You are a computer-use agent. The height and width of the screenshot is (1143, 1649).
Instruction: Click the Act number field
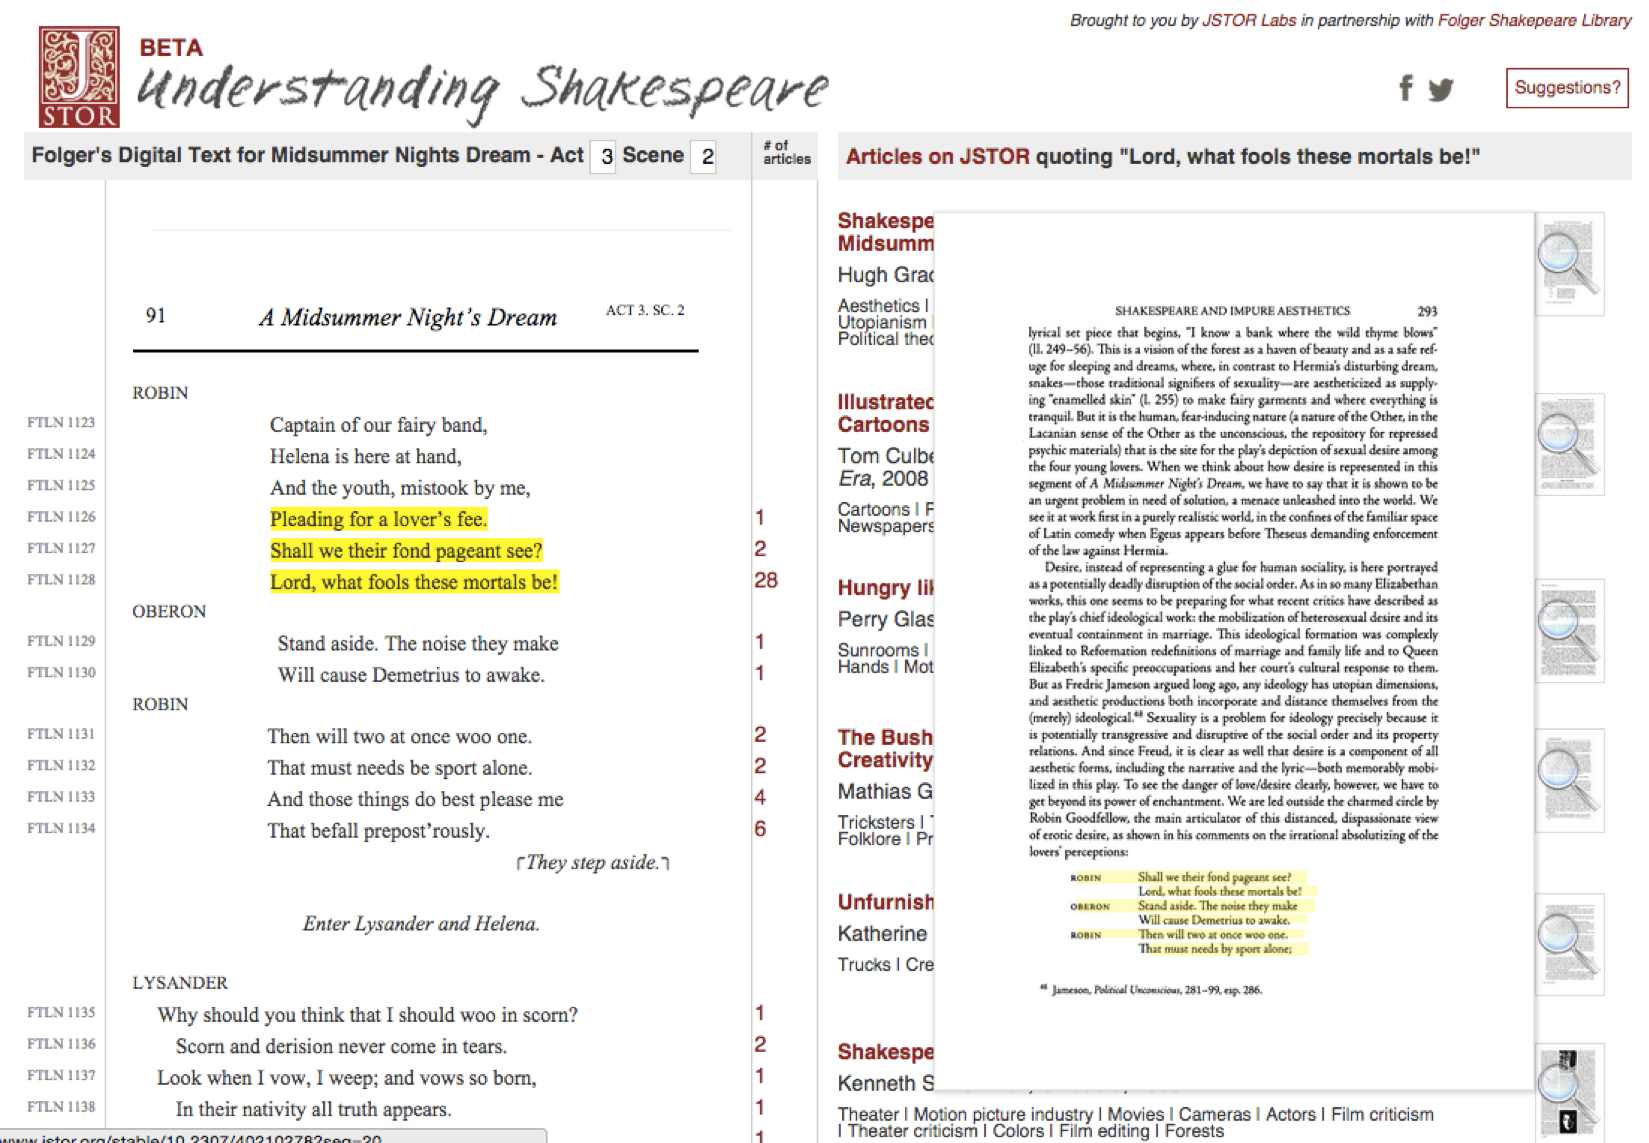pos(603,157)
